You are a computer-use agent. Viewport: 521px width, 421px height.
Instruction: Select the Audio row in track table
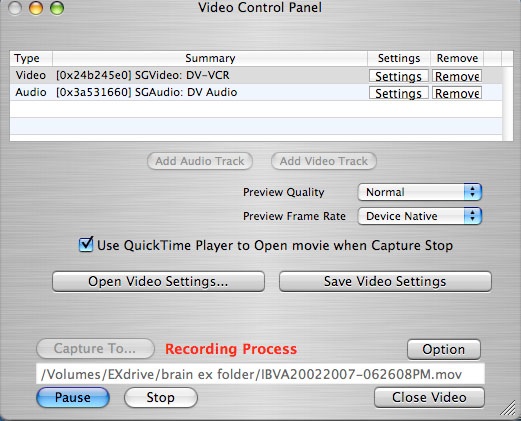256,92
